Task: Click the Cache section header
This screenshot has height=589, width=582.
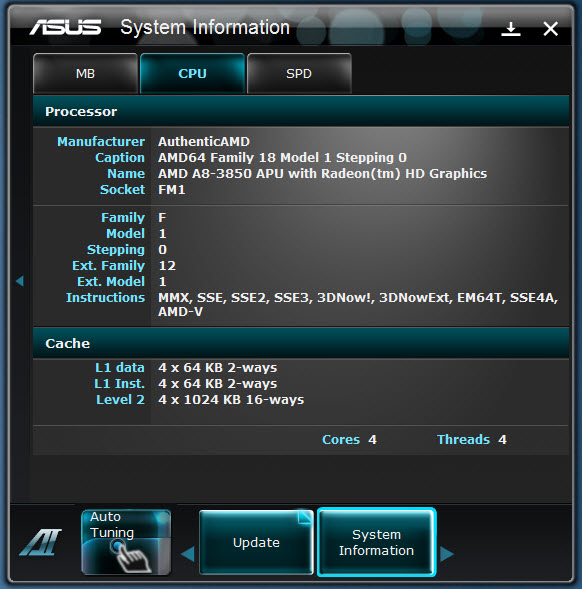Action: click(x=301, y=343)
